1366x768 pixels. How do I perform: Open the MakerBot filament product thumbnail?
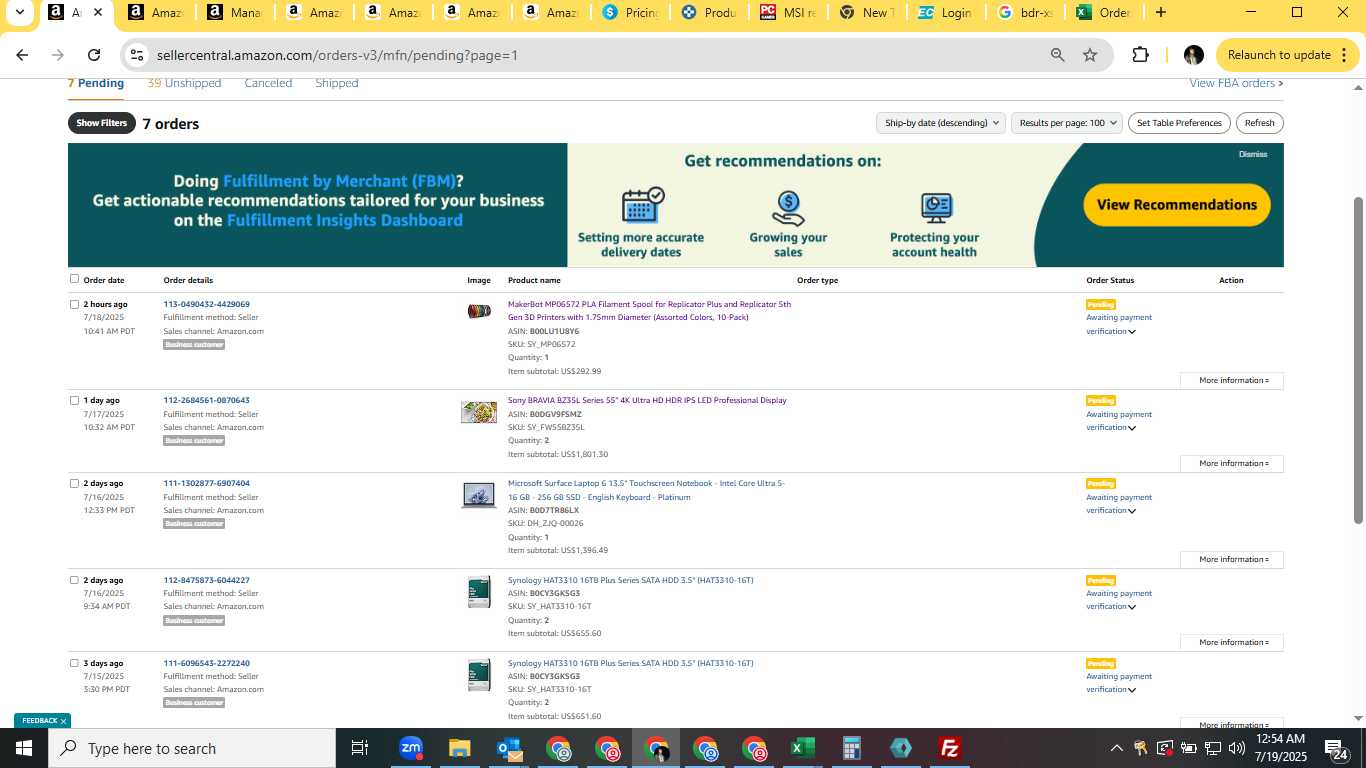click(x=479, y=311)
